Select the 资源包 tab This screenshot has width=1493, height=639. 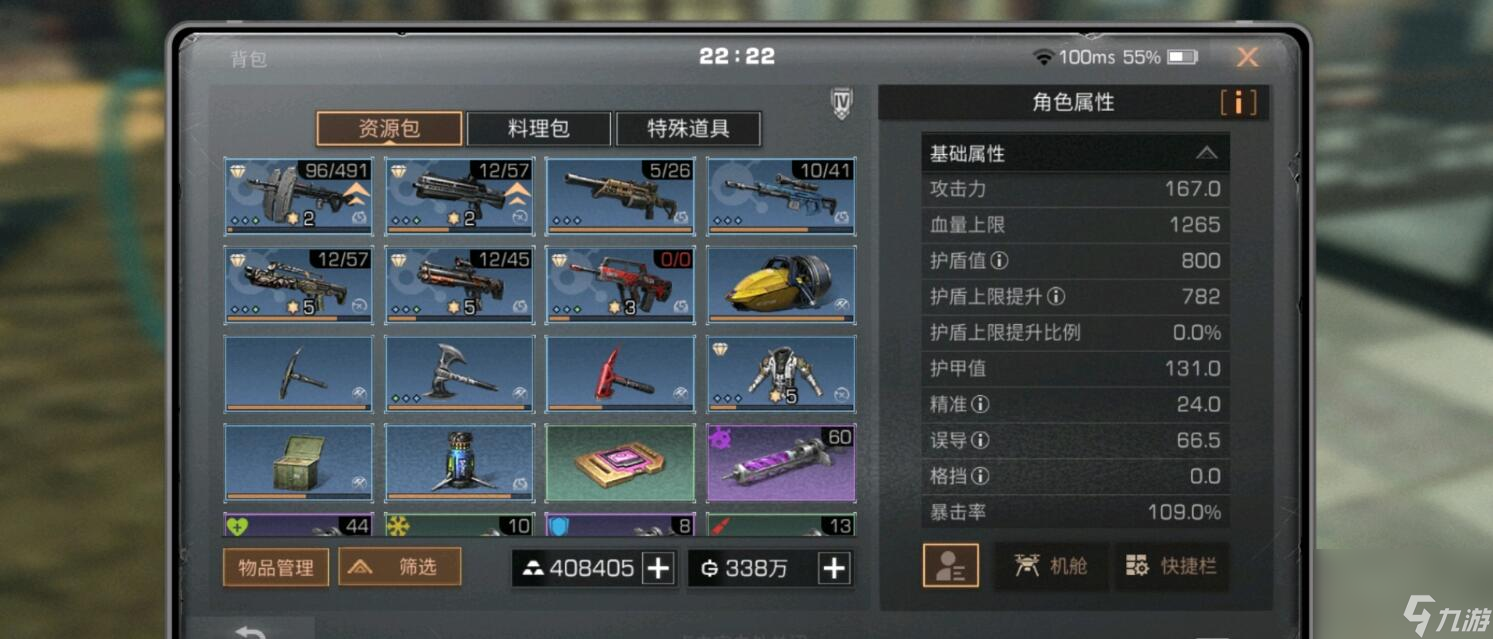[389, 129]
